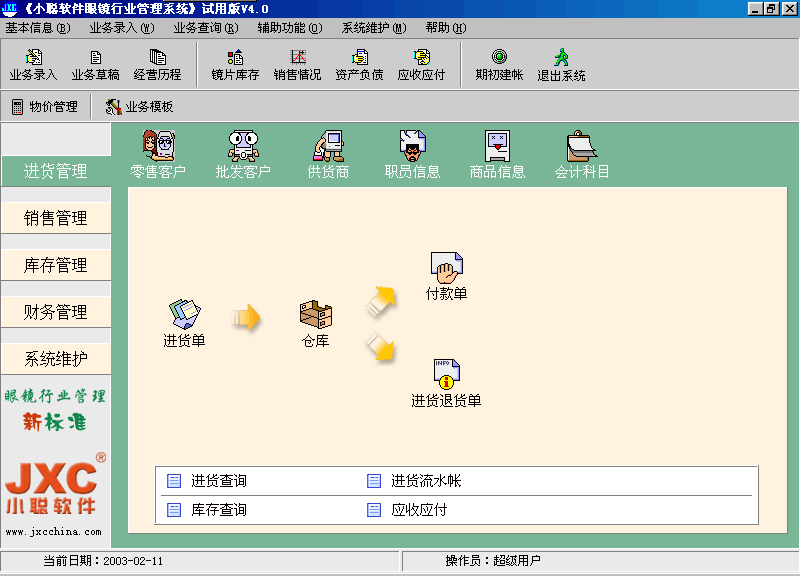Click 期初建帐 toolbar button
The height and width of the screenshot is (576, 800).
tap(499, 65)
